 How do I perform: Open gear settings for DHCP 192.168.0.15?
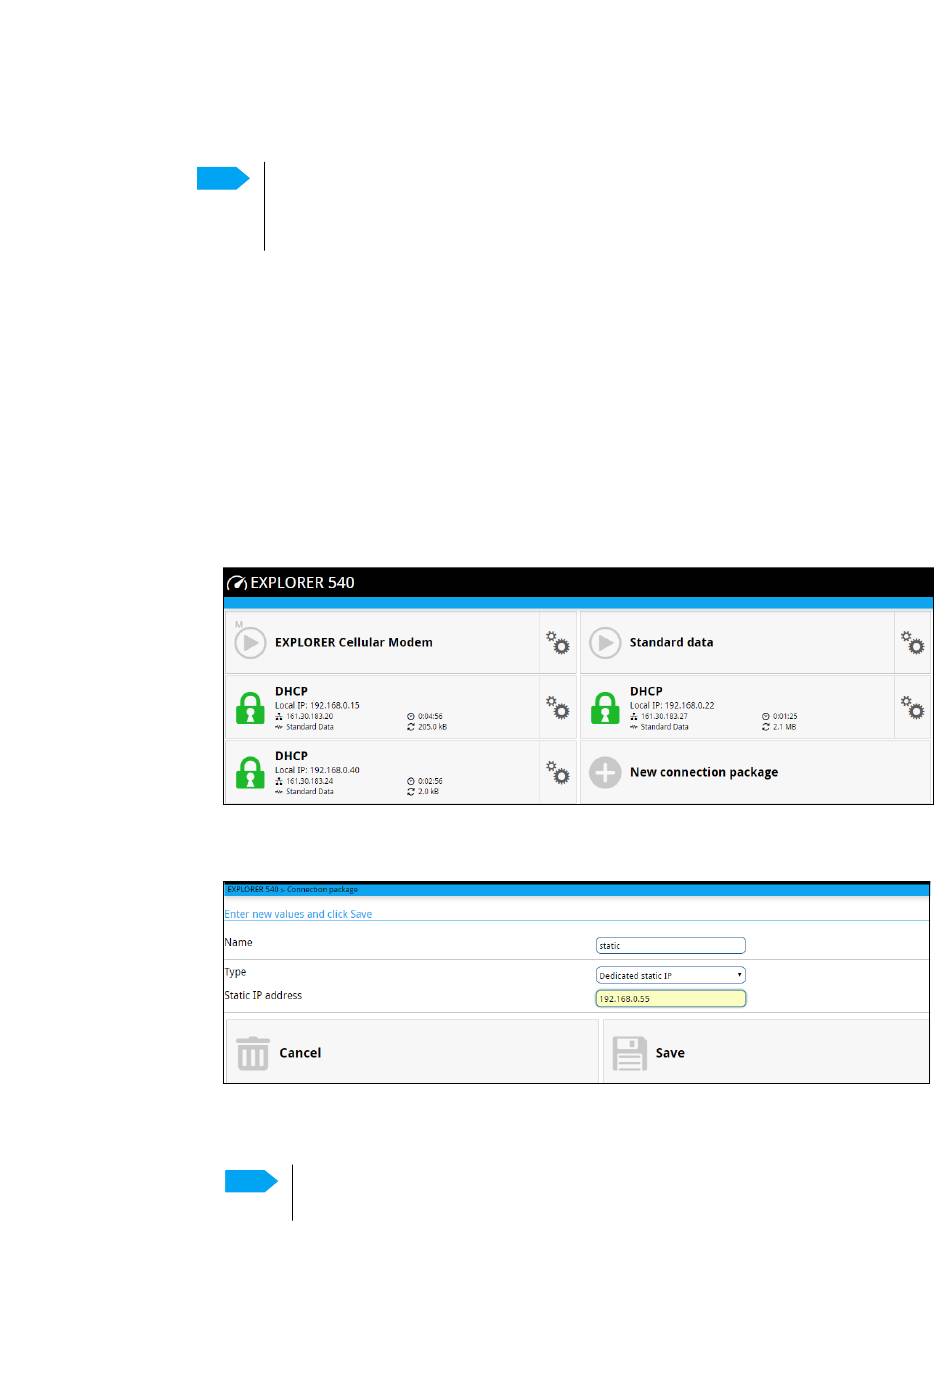pos(558,707)
